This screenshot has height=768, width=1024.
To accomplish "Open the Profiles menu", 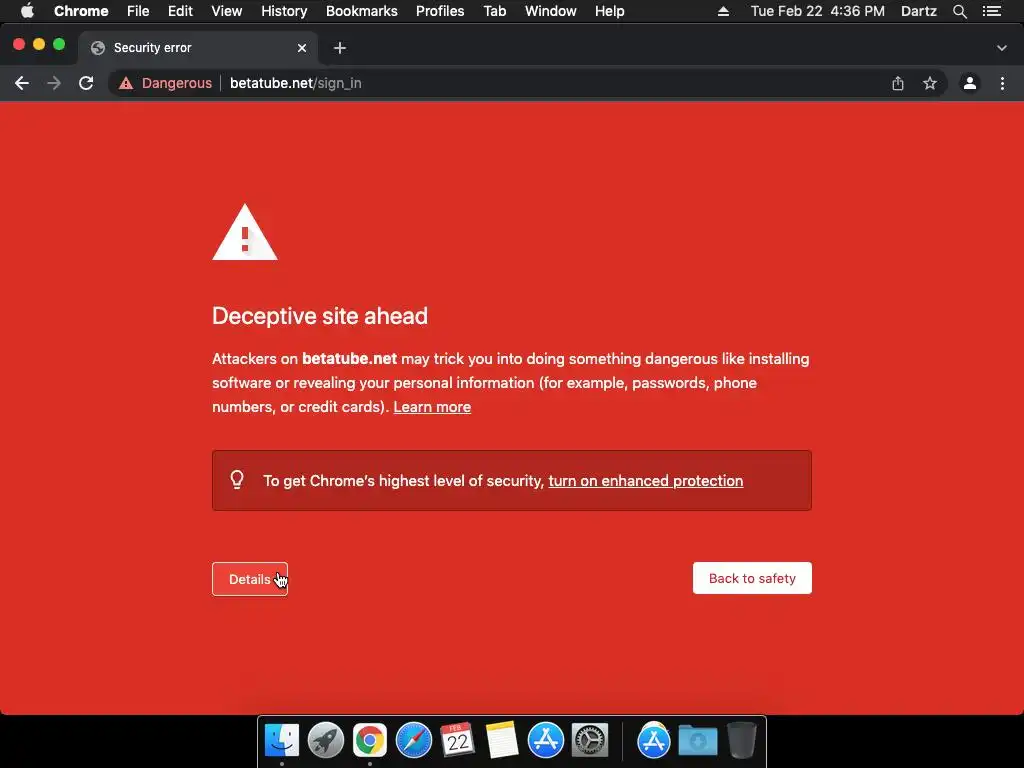I will 440,11.
